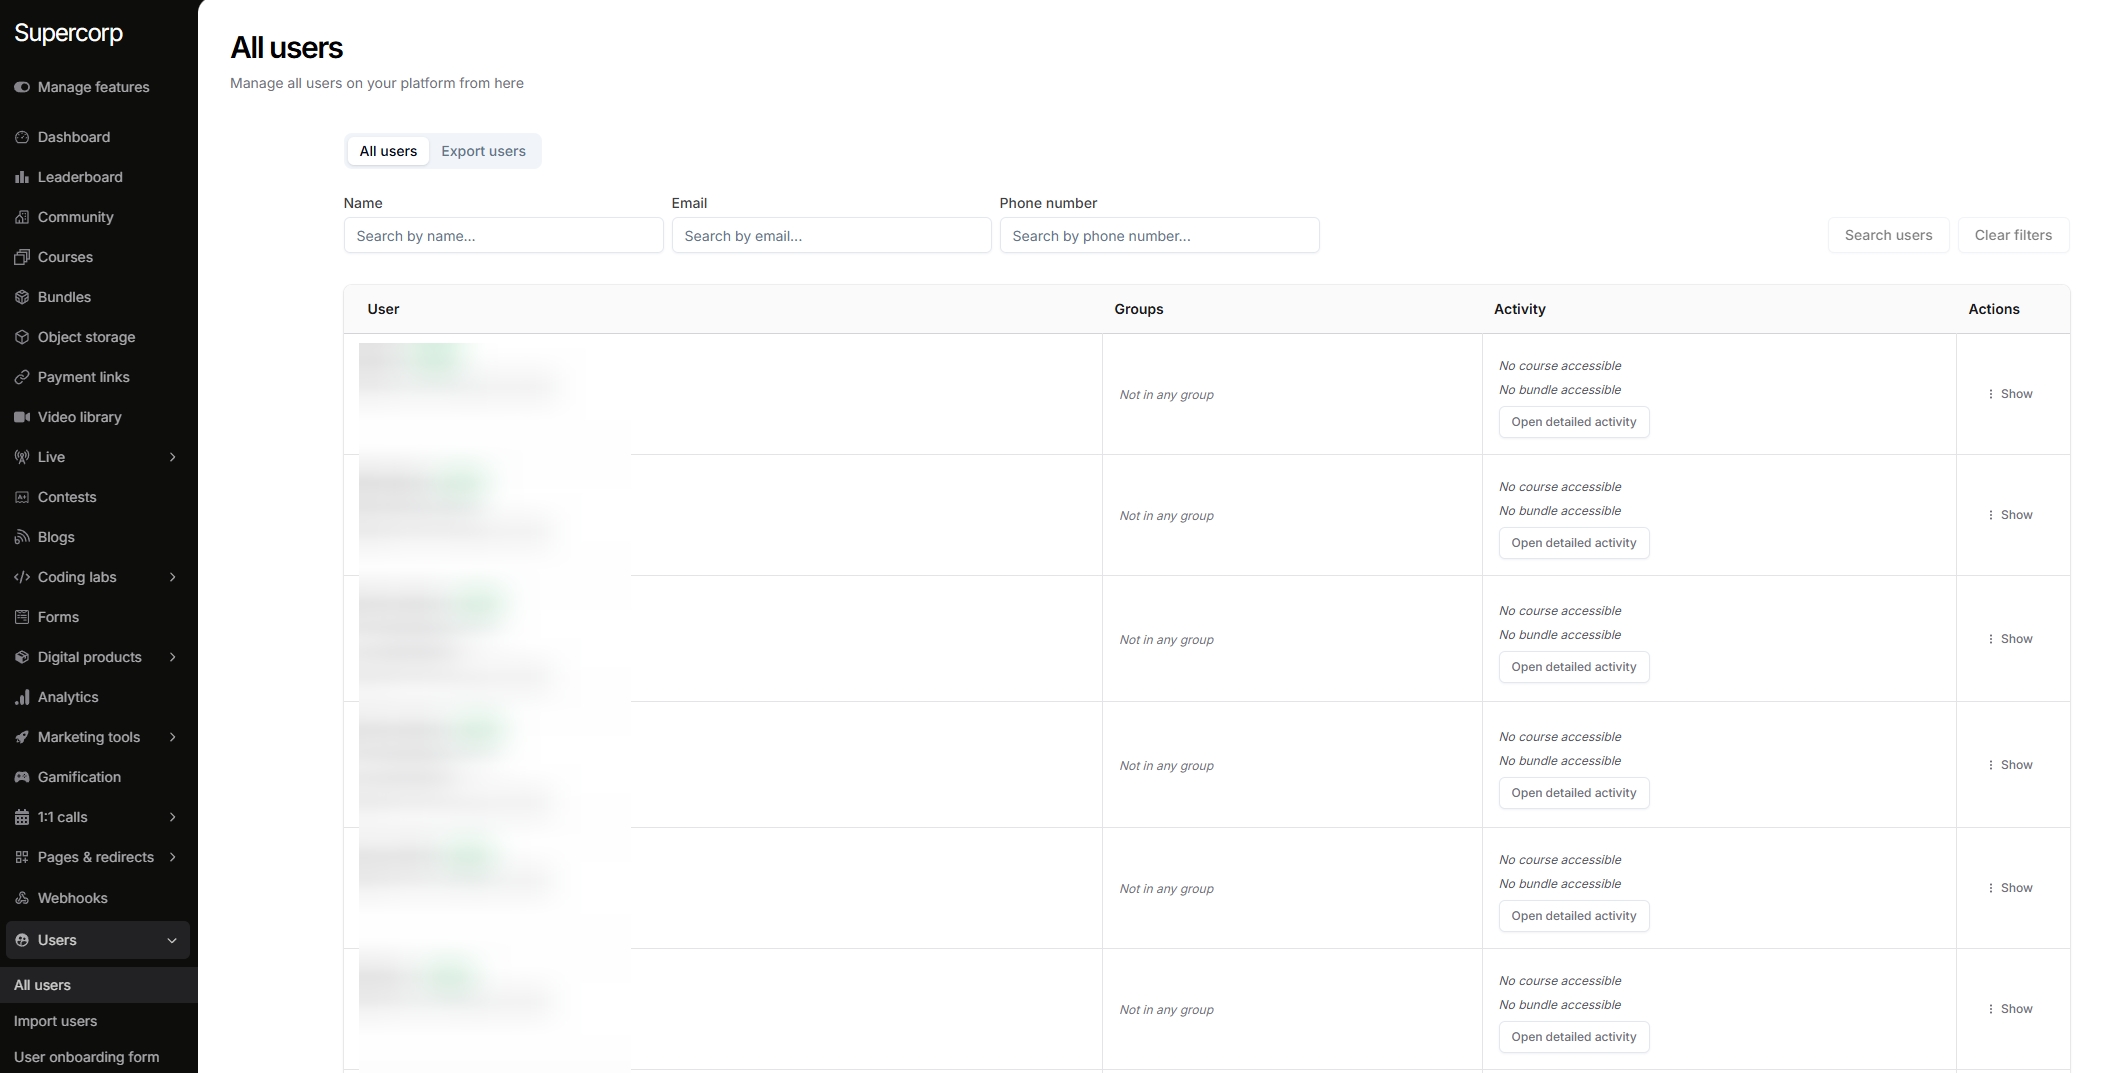Expand the Live submenu chevron
The width and height of the screenshot is (2114, 1073).
(x=172, y=457)
